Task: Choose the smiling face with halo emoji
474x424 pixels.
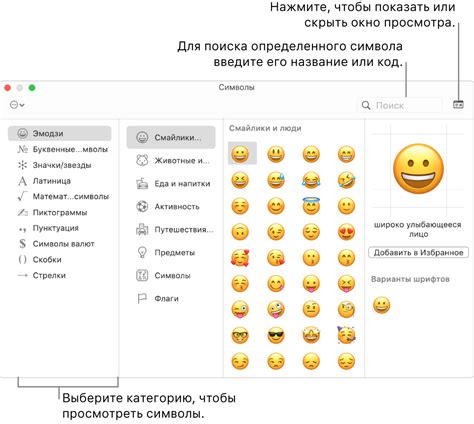Action: click(311, 205)
